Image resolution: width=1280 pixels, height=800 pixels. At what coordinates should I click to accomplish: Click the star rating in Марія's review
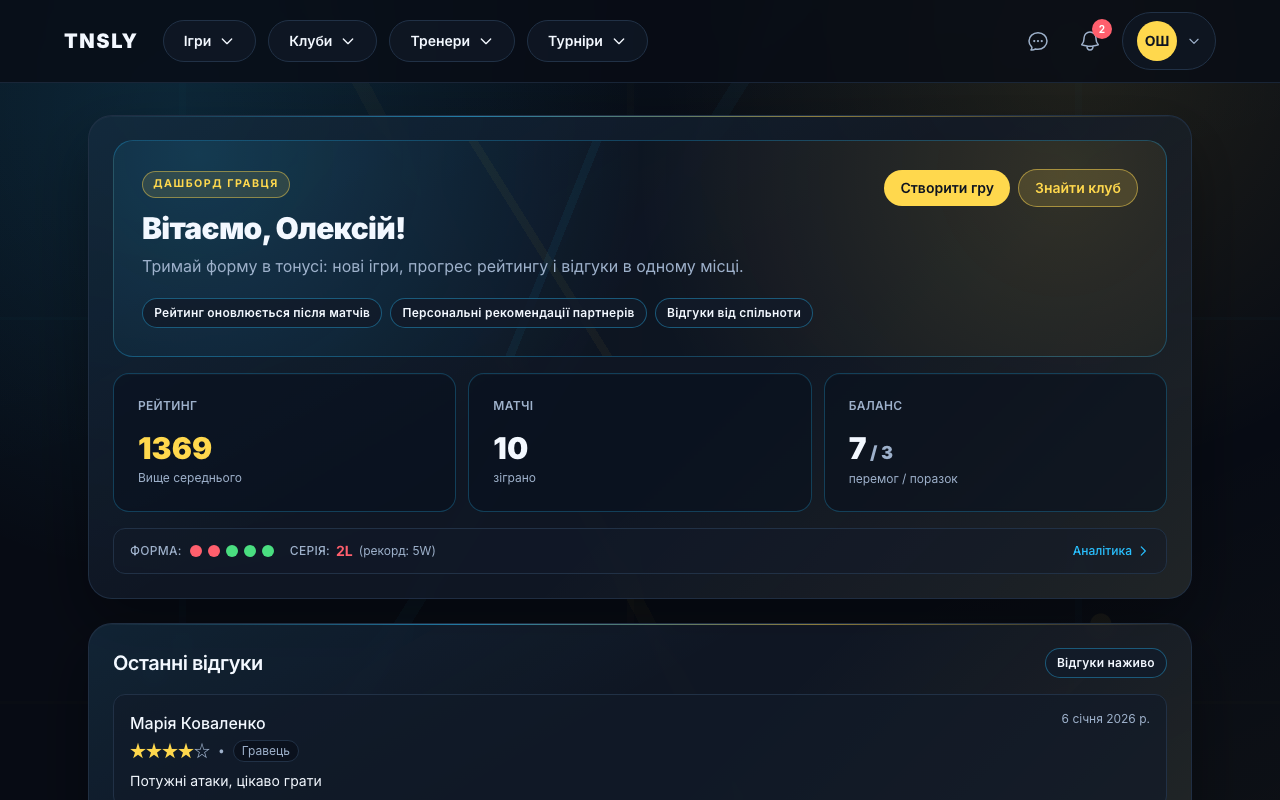pyautogui.click(x=170, y=751)
